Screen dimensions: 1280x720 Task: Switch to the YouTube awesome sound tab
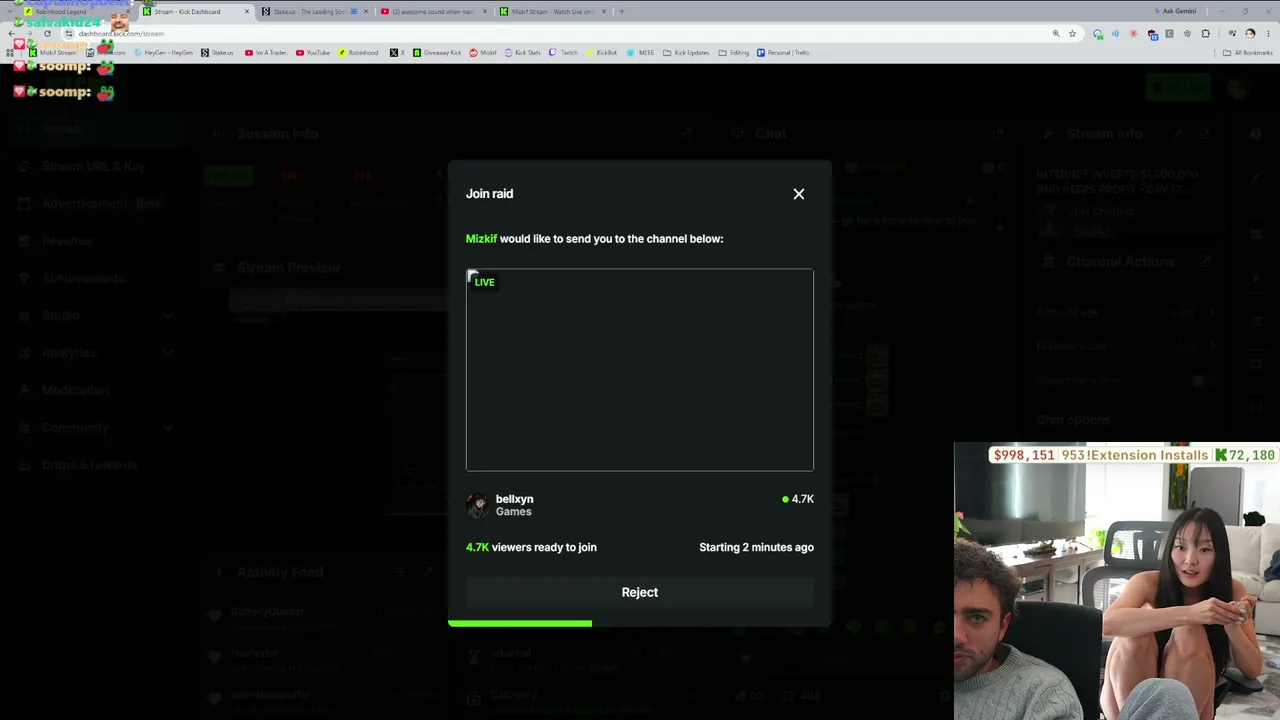click(432, 12)
